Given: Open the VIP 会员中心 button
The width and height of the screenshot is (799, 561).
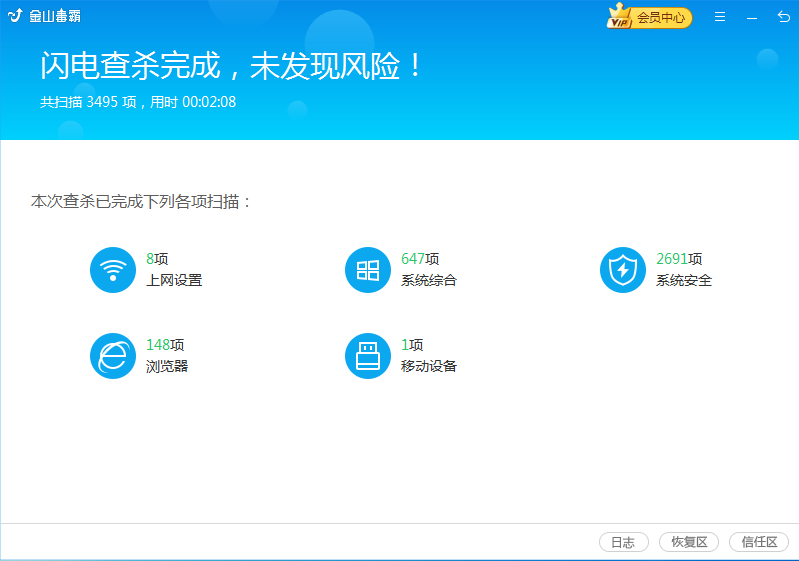Looking at the screenshot, I should tap(650, 17).
